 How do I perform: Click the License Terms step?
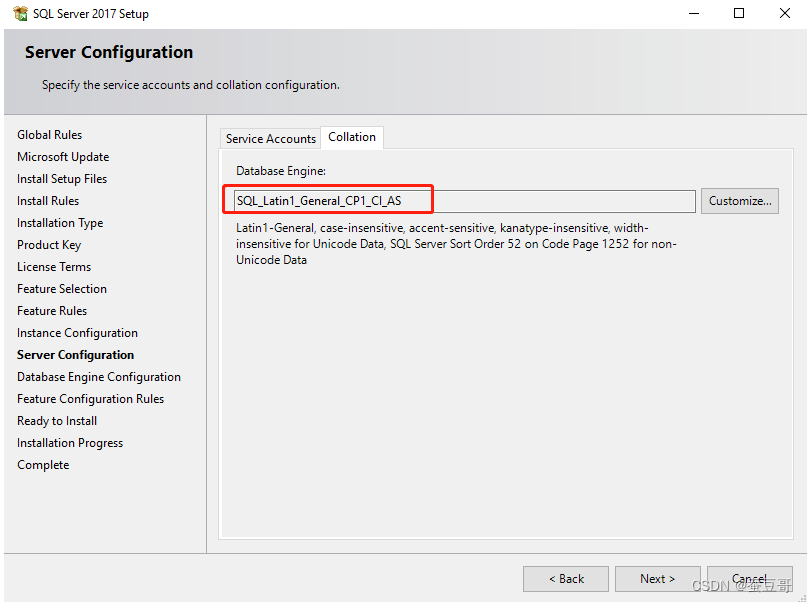click(x=54, y=267)
